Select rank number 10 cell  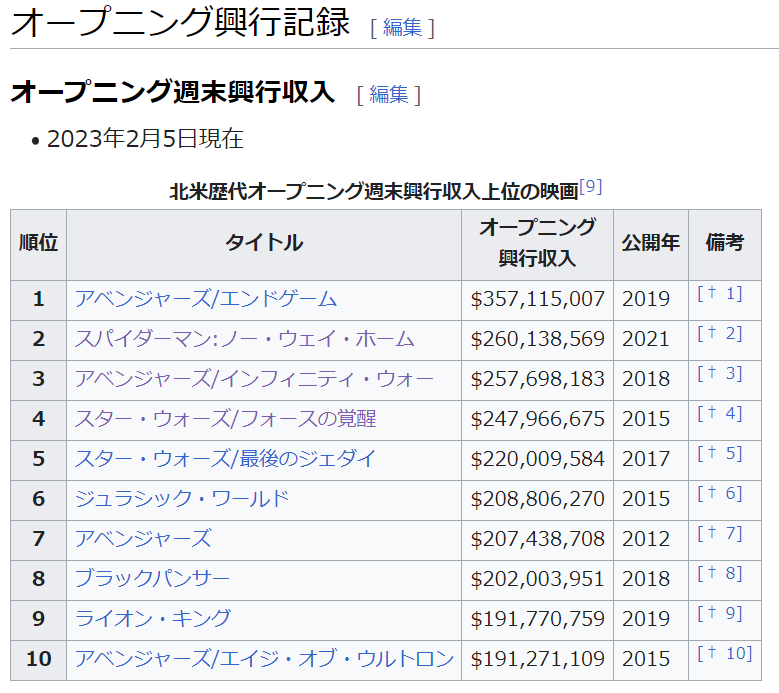(38, 659)
